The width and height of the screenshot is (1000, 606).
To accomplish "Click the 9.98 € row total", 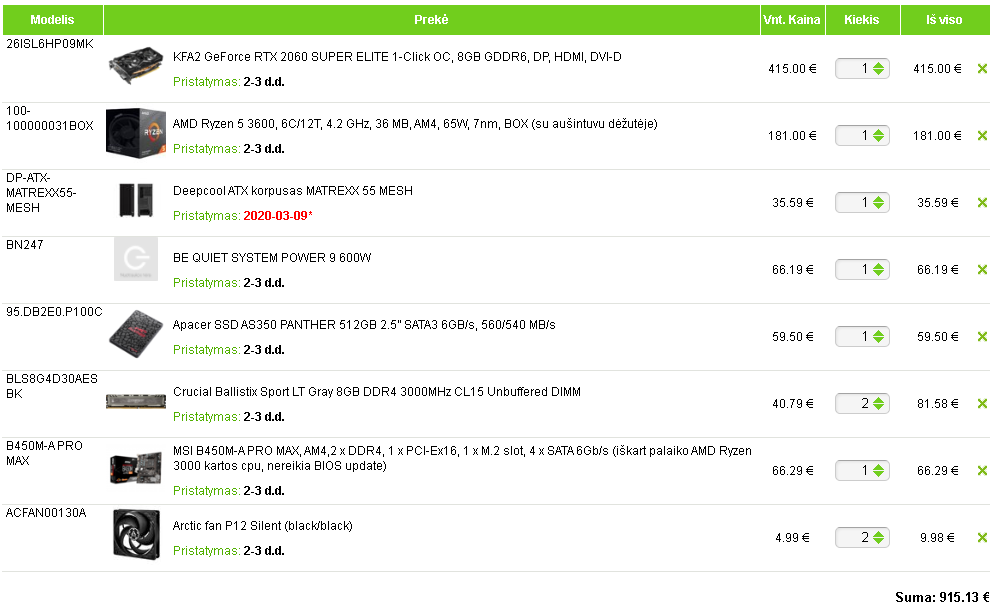I will (x=938, y=538).
